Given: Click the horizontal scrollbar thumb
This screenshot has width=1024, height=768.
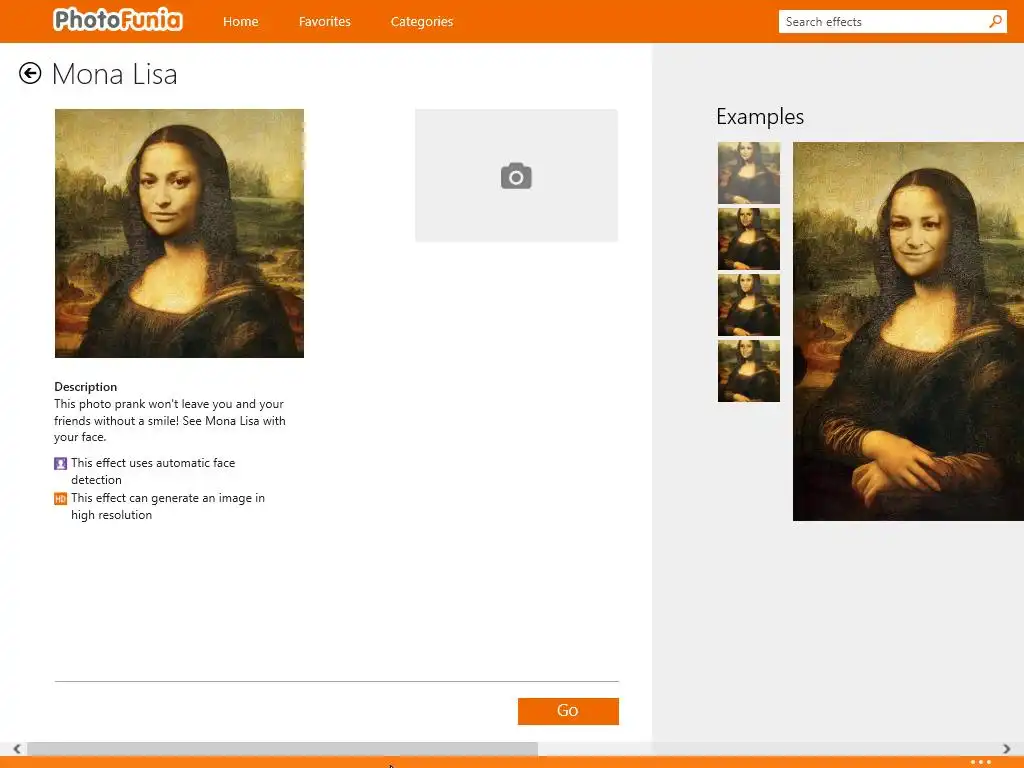Looking at the screenshot, I should pos(282,748).
